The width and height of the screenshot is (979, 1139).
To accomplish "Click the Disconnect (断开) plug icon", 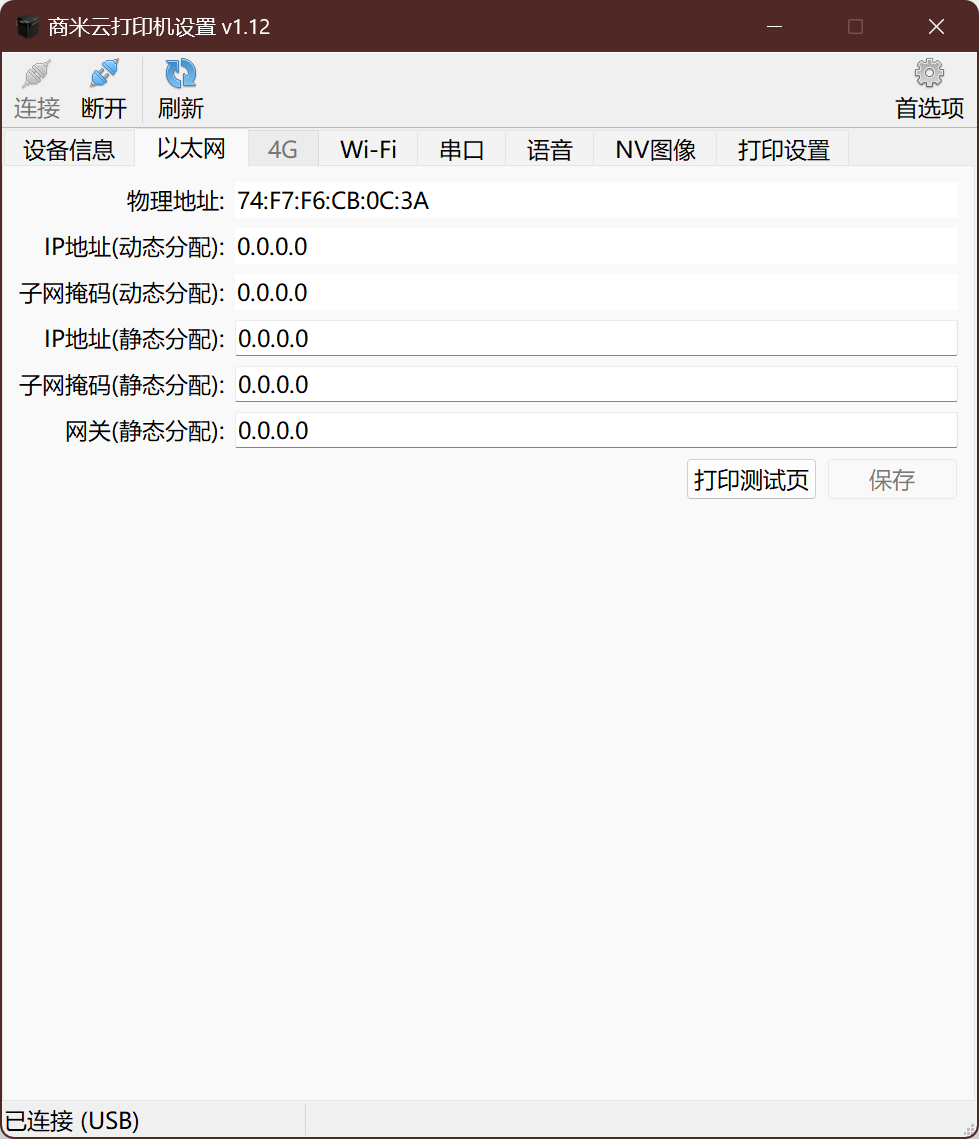I will pos(104,75).
